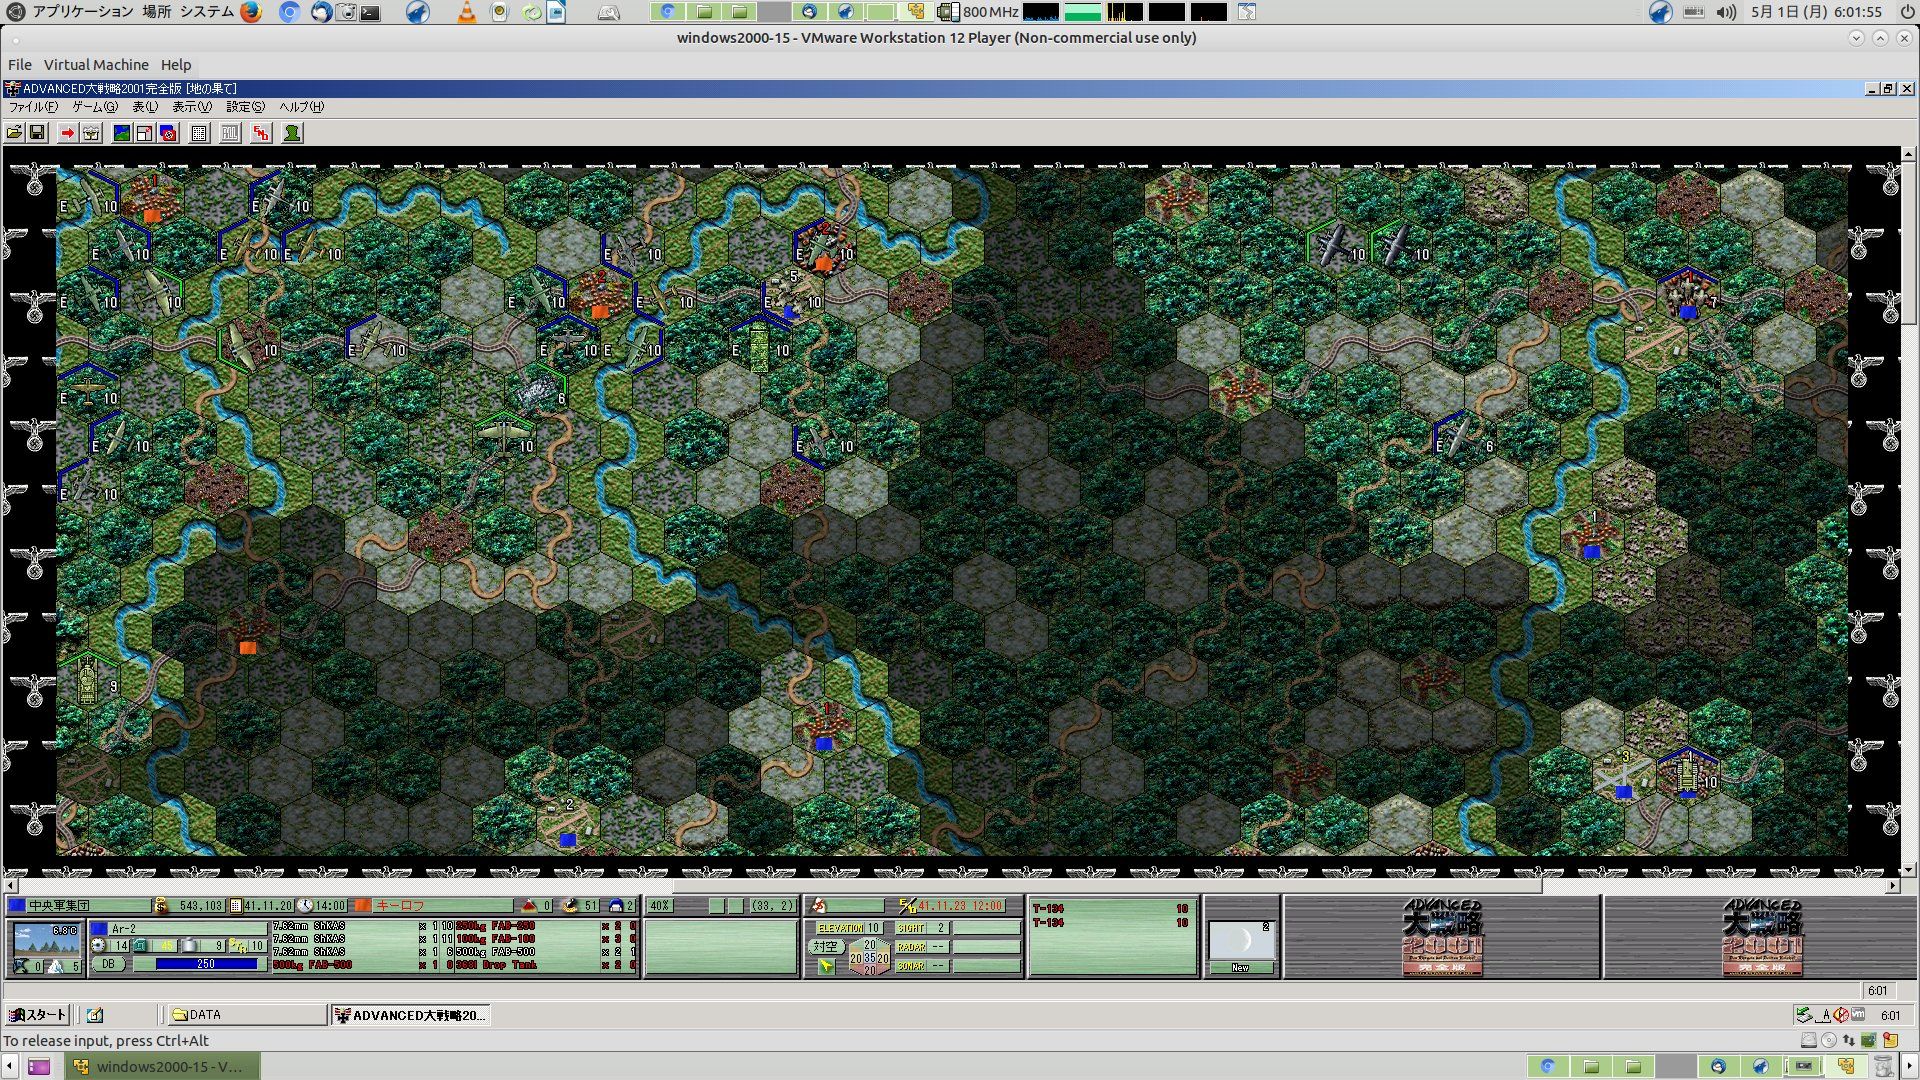The height and width of the screenshot is (1080, 1920).
Task: Click the red End turn icon
Action: click(261, 133)
